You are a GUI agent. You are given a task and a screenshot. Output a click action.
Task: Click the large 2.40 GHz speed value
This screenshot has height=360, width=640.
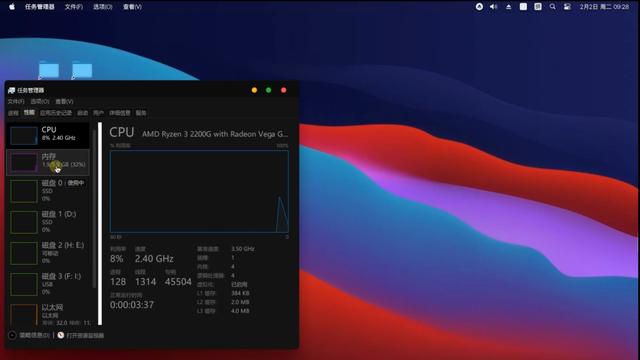(154, 259)
